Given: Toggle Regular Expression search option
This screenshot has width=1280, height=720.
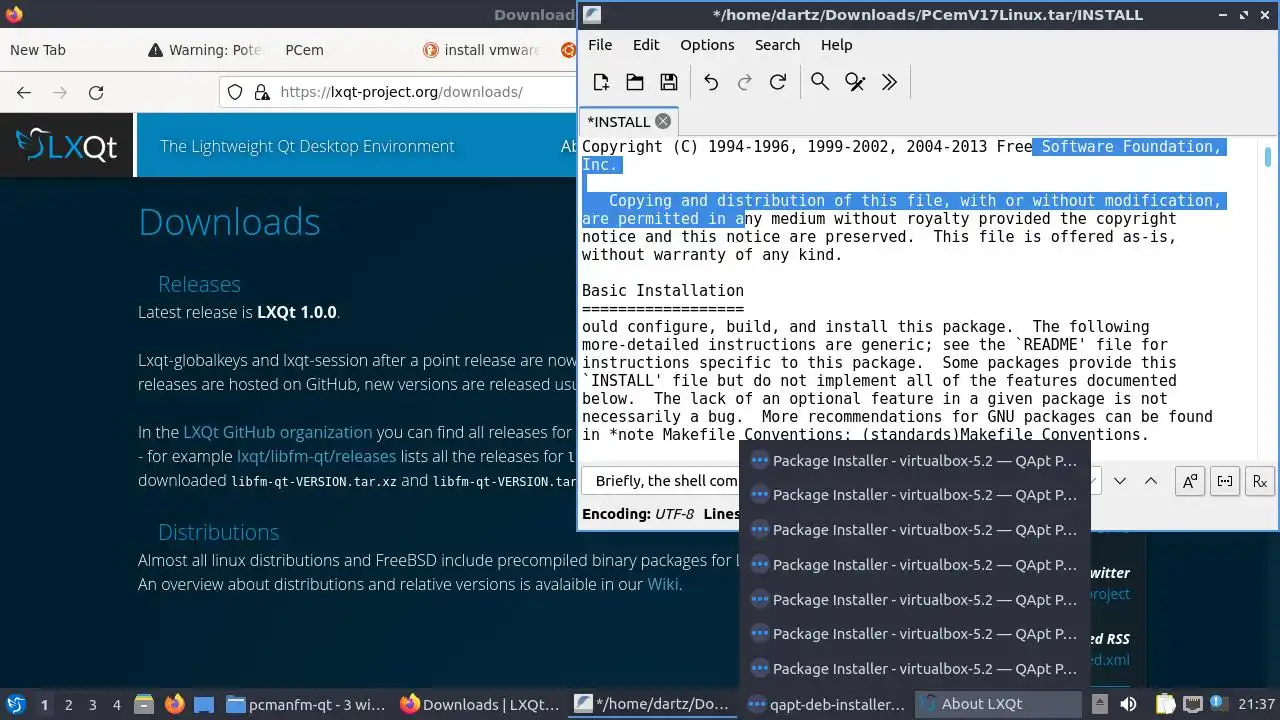Looking at the screenshot, I should (1260, 481).
